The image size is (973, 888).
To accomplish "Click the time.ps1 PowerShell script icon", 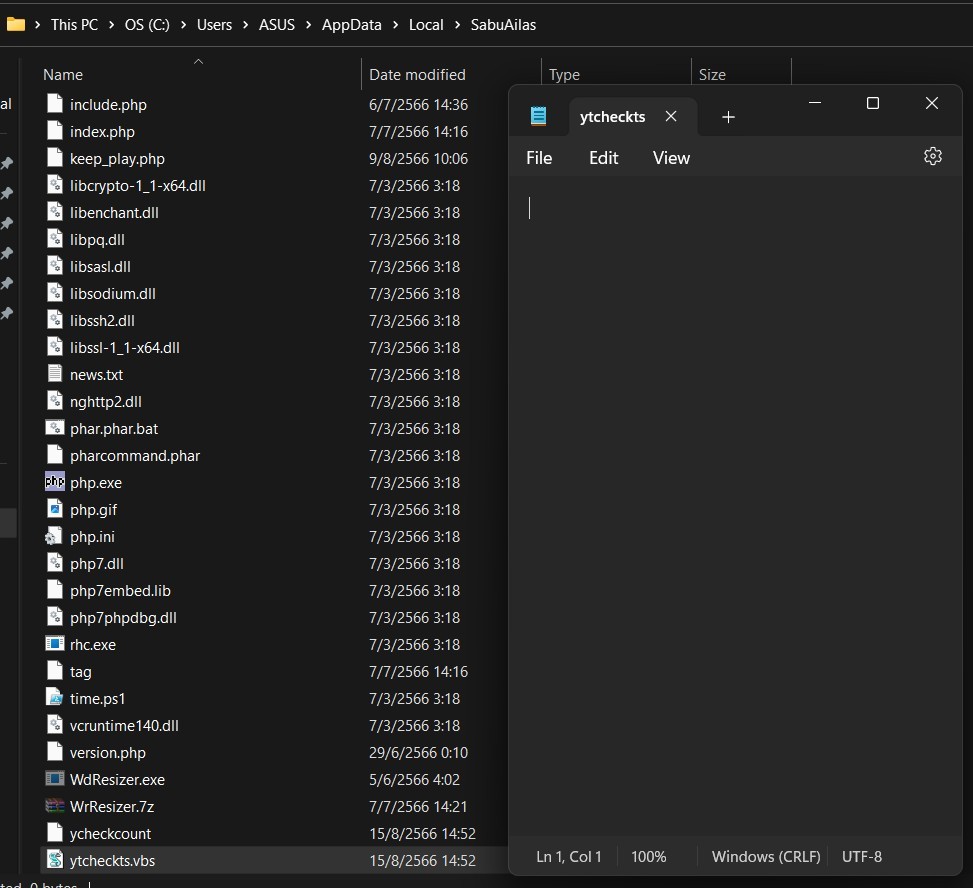I will pyautogui.click(x=55, y=697).
